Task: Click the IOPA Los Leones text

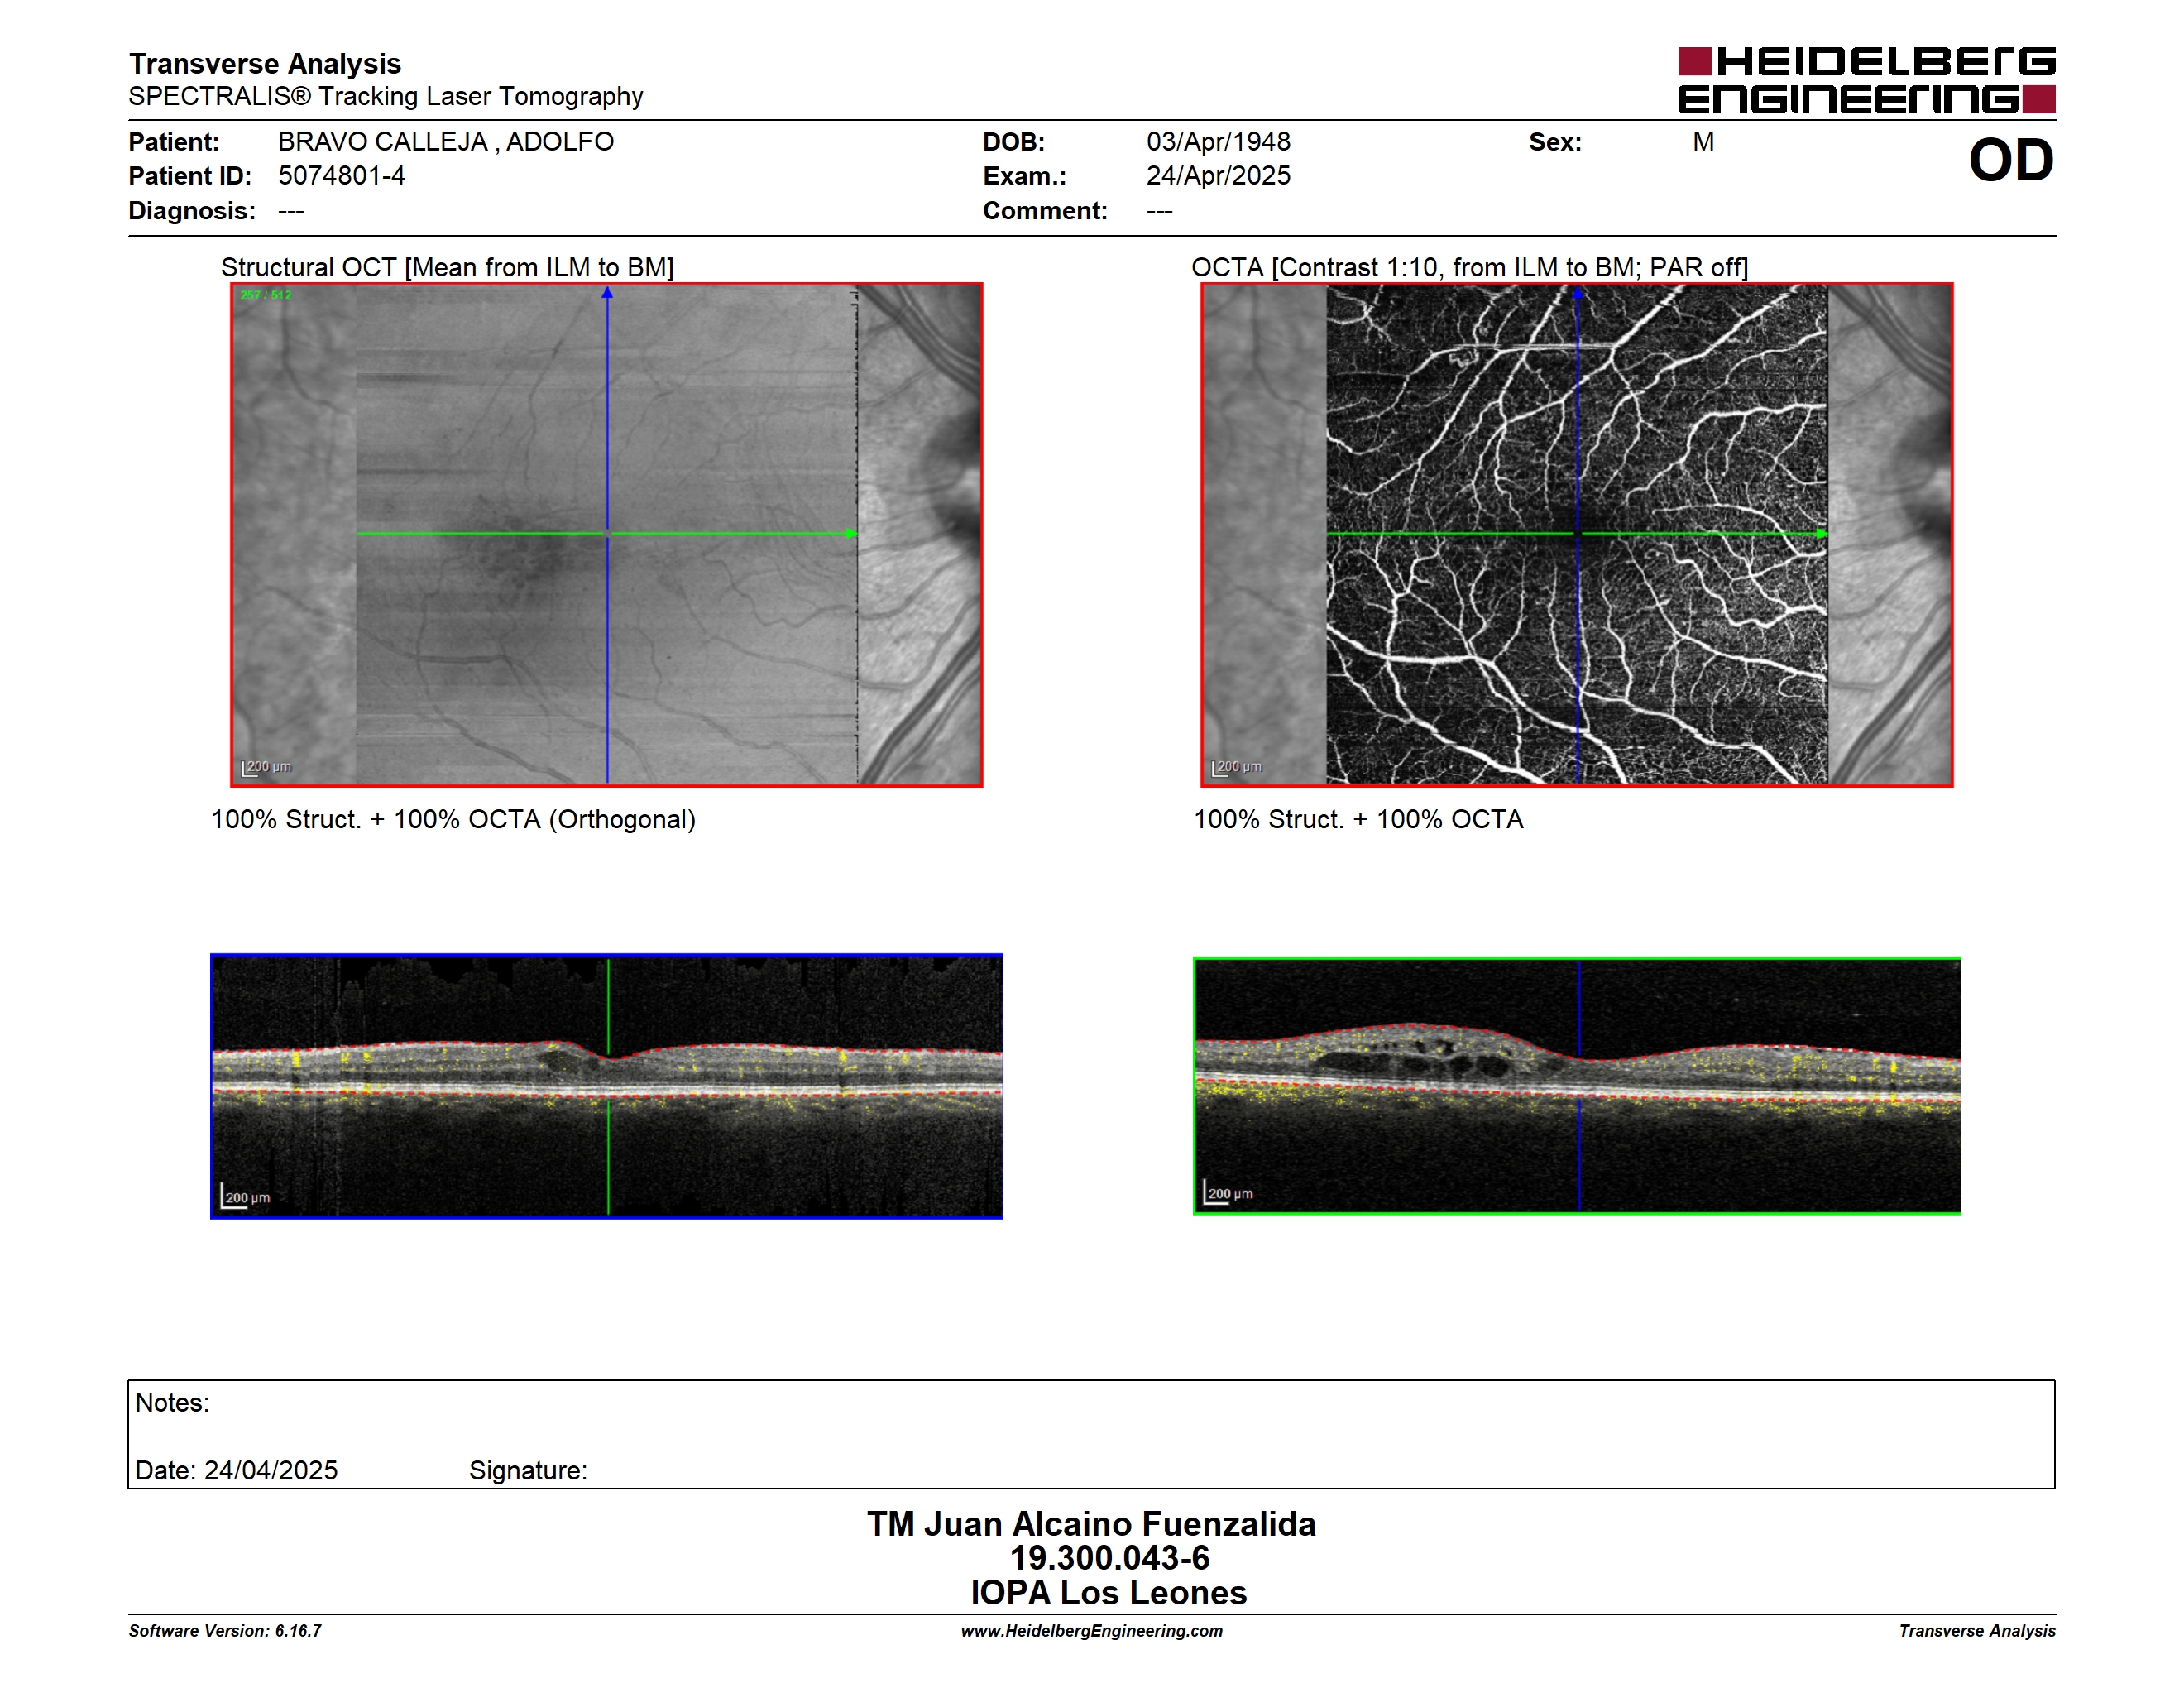Action: click(x=1108, y=1593)
